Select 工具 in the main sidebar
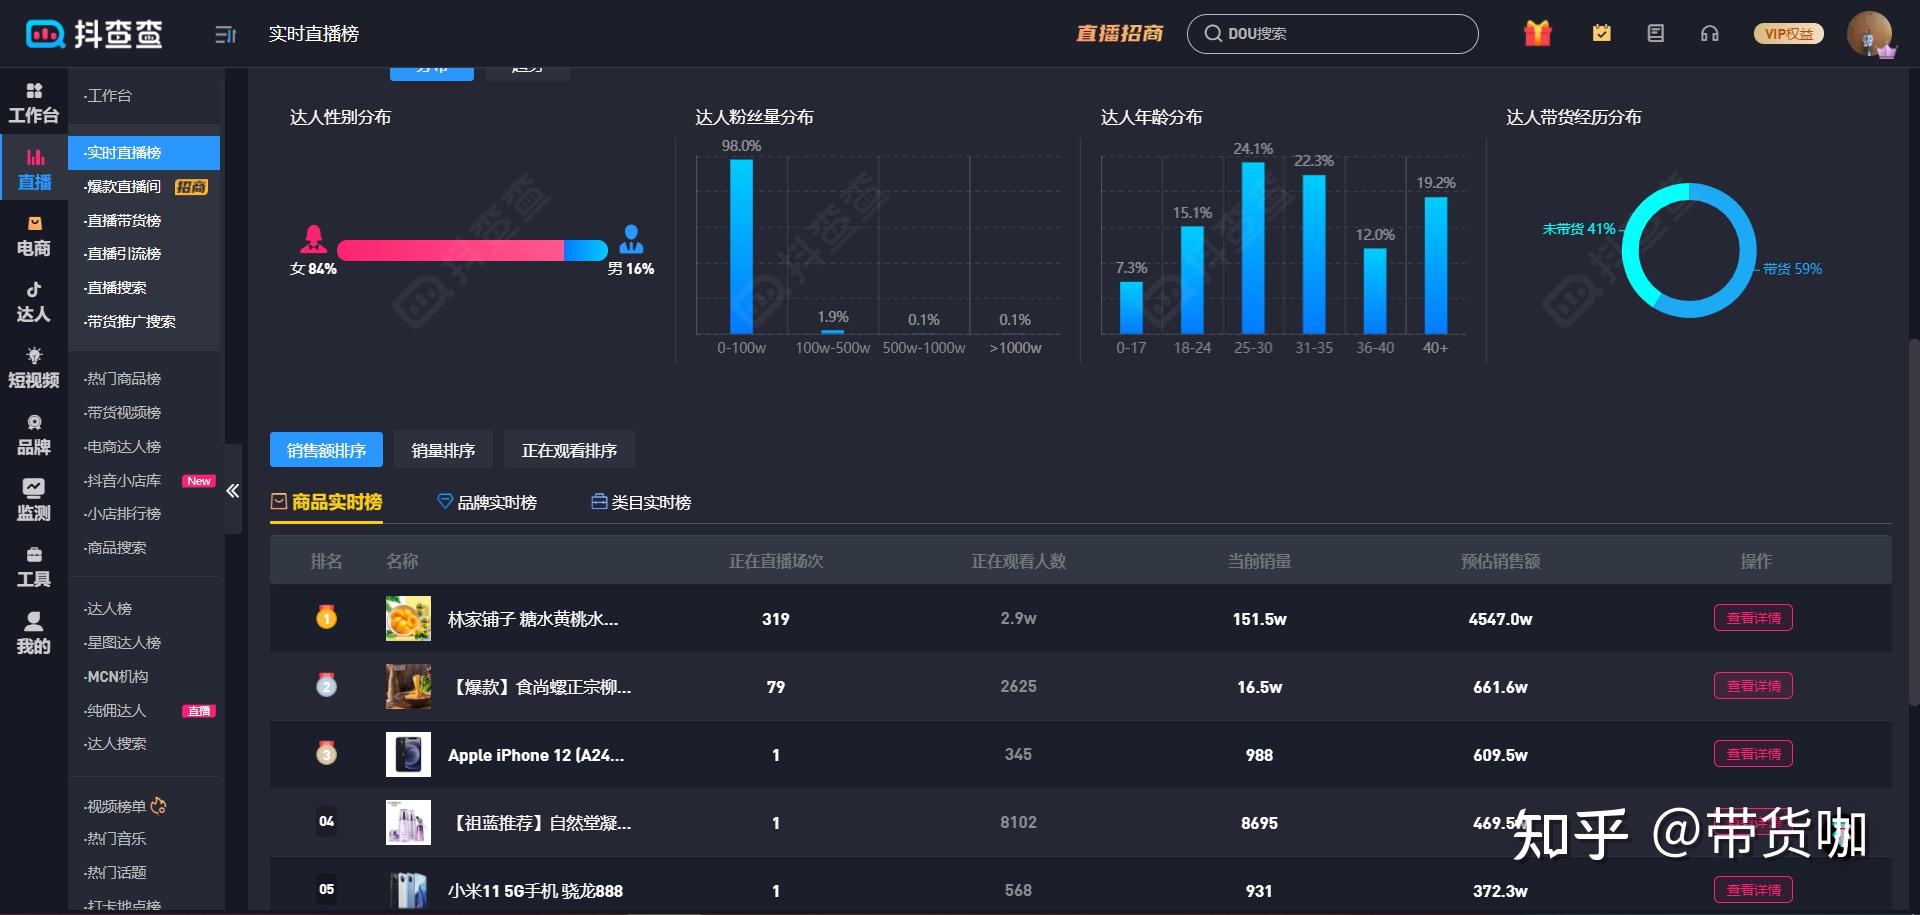The image size is (1920, 915). (x=34, y=567)
